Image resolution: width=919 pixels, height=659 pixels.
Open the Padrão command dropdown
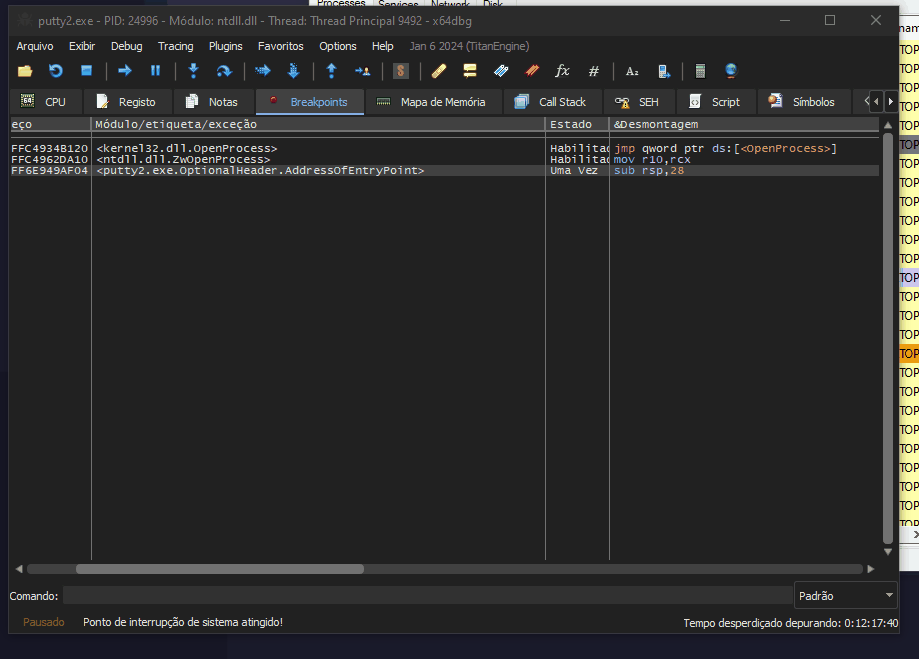[x=845, y=596]
